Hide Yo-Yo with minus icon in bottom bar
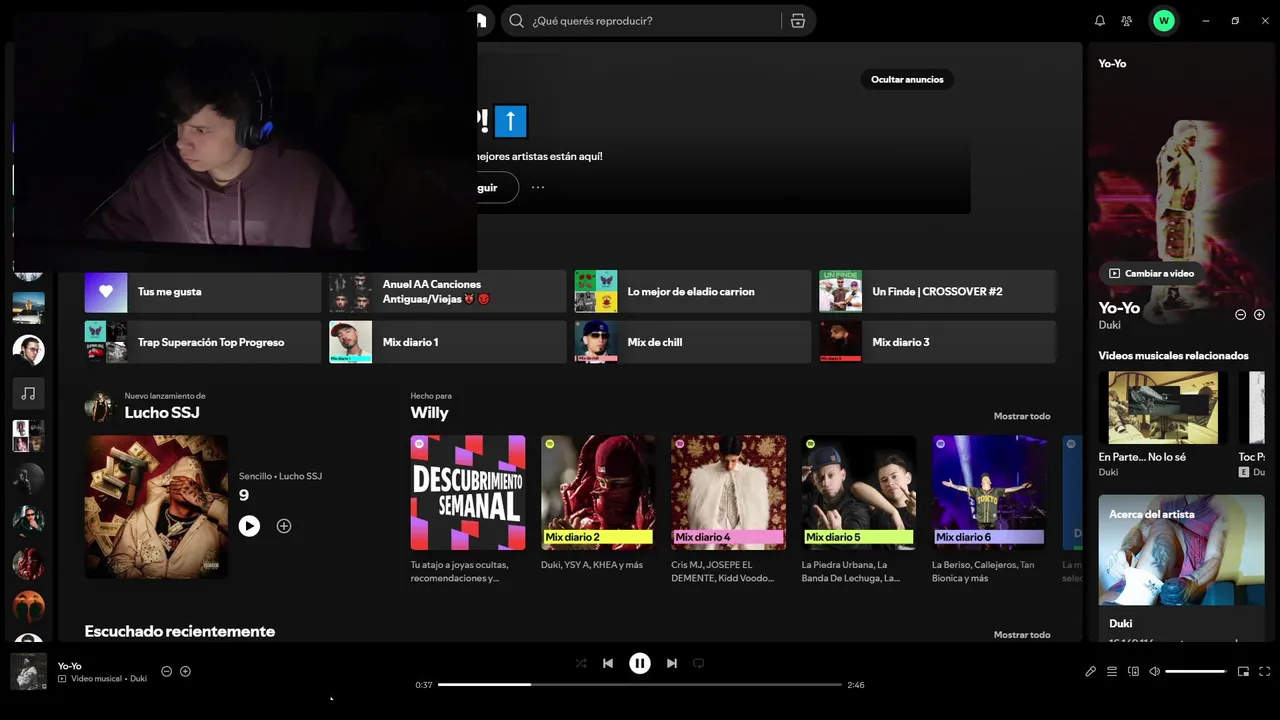1280x720 pixels. [167, 671]
